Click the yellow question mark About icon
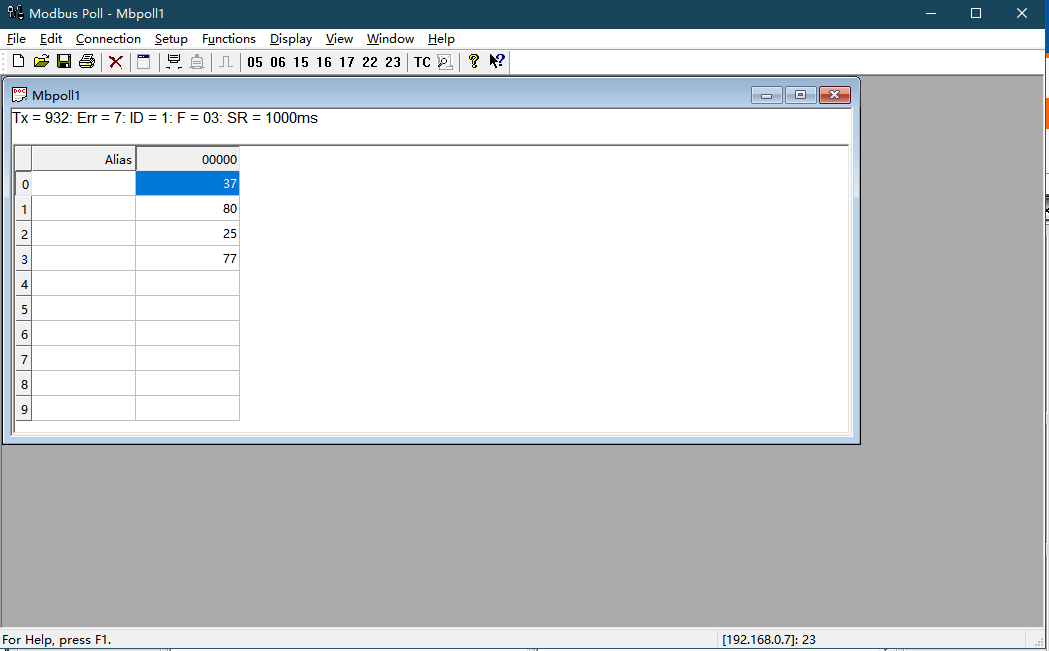1049x651 pixels. point(474,62)
